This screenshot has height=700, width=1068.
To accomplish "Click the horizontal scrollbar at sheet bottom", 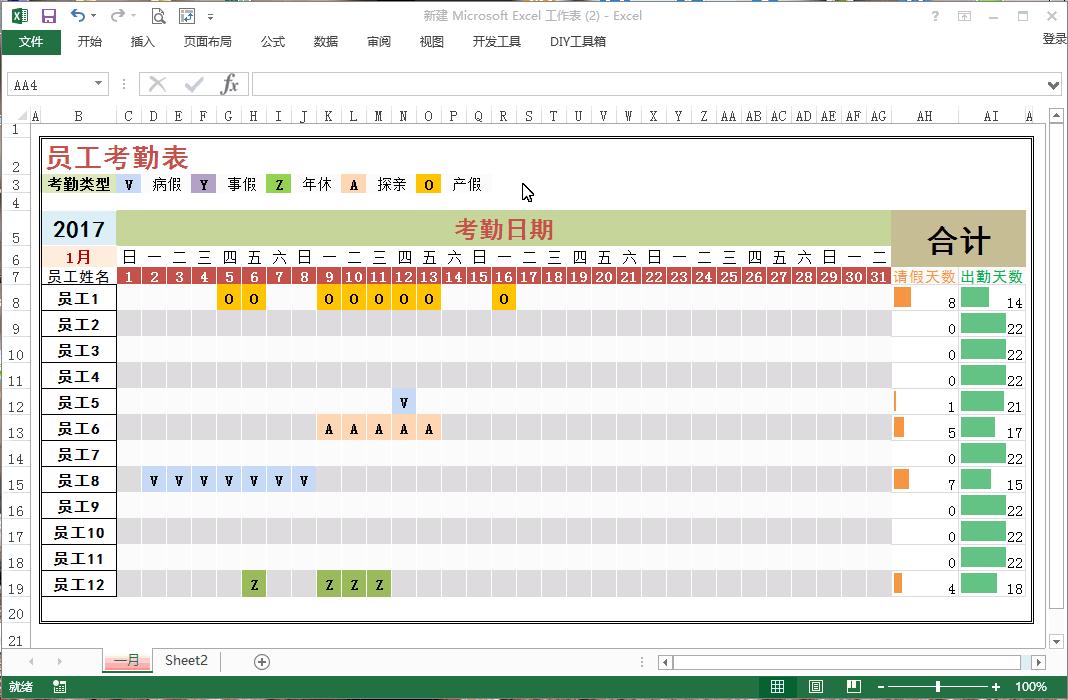I will 850,660.
